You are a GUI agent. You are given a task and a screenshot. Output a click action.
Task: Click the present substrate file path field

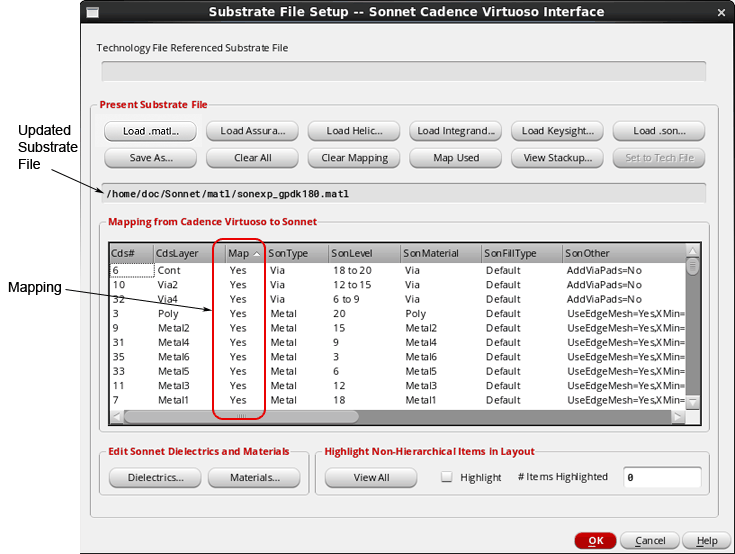tap(404, 194)
